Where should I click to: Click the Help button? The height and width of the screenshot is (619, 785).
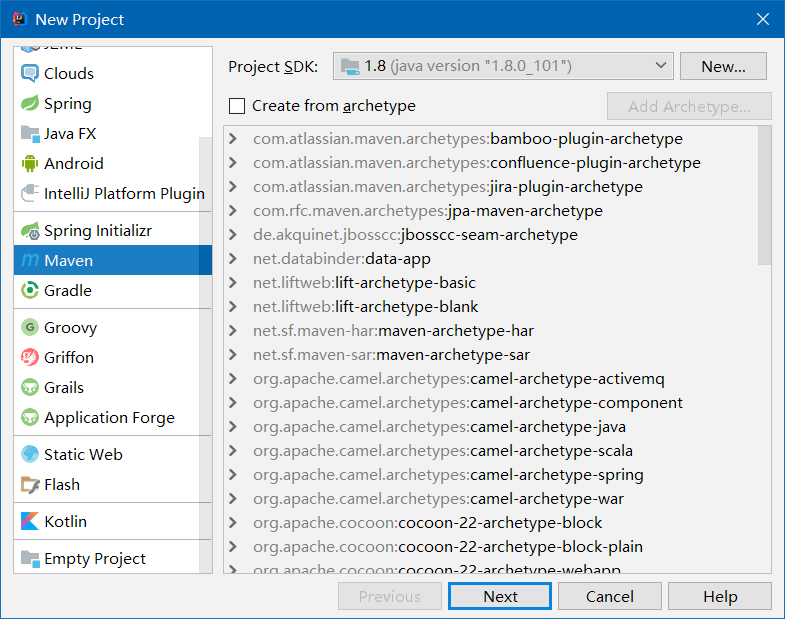(x=720, y=596)
